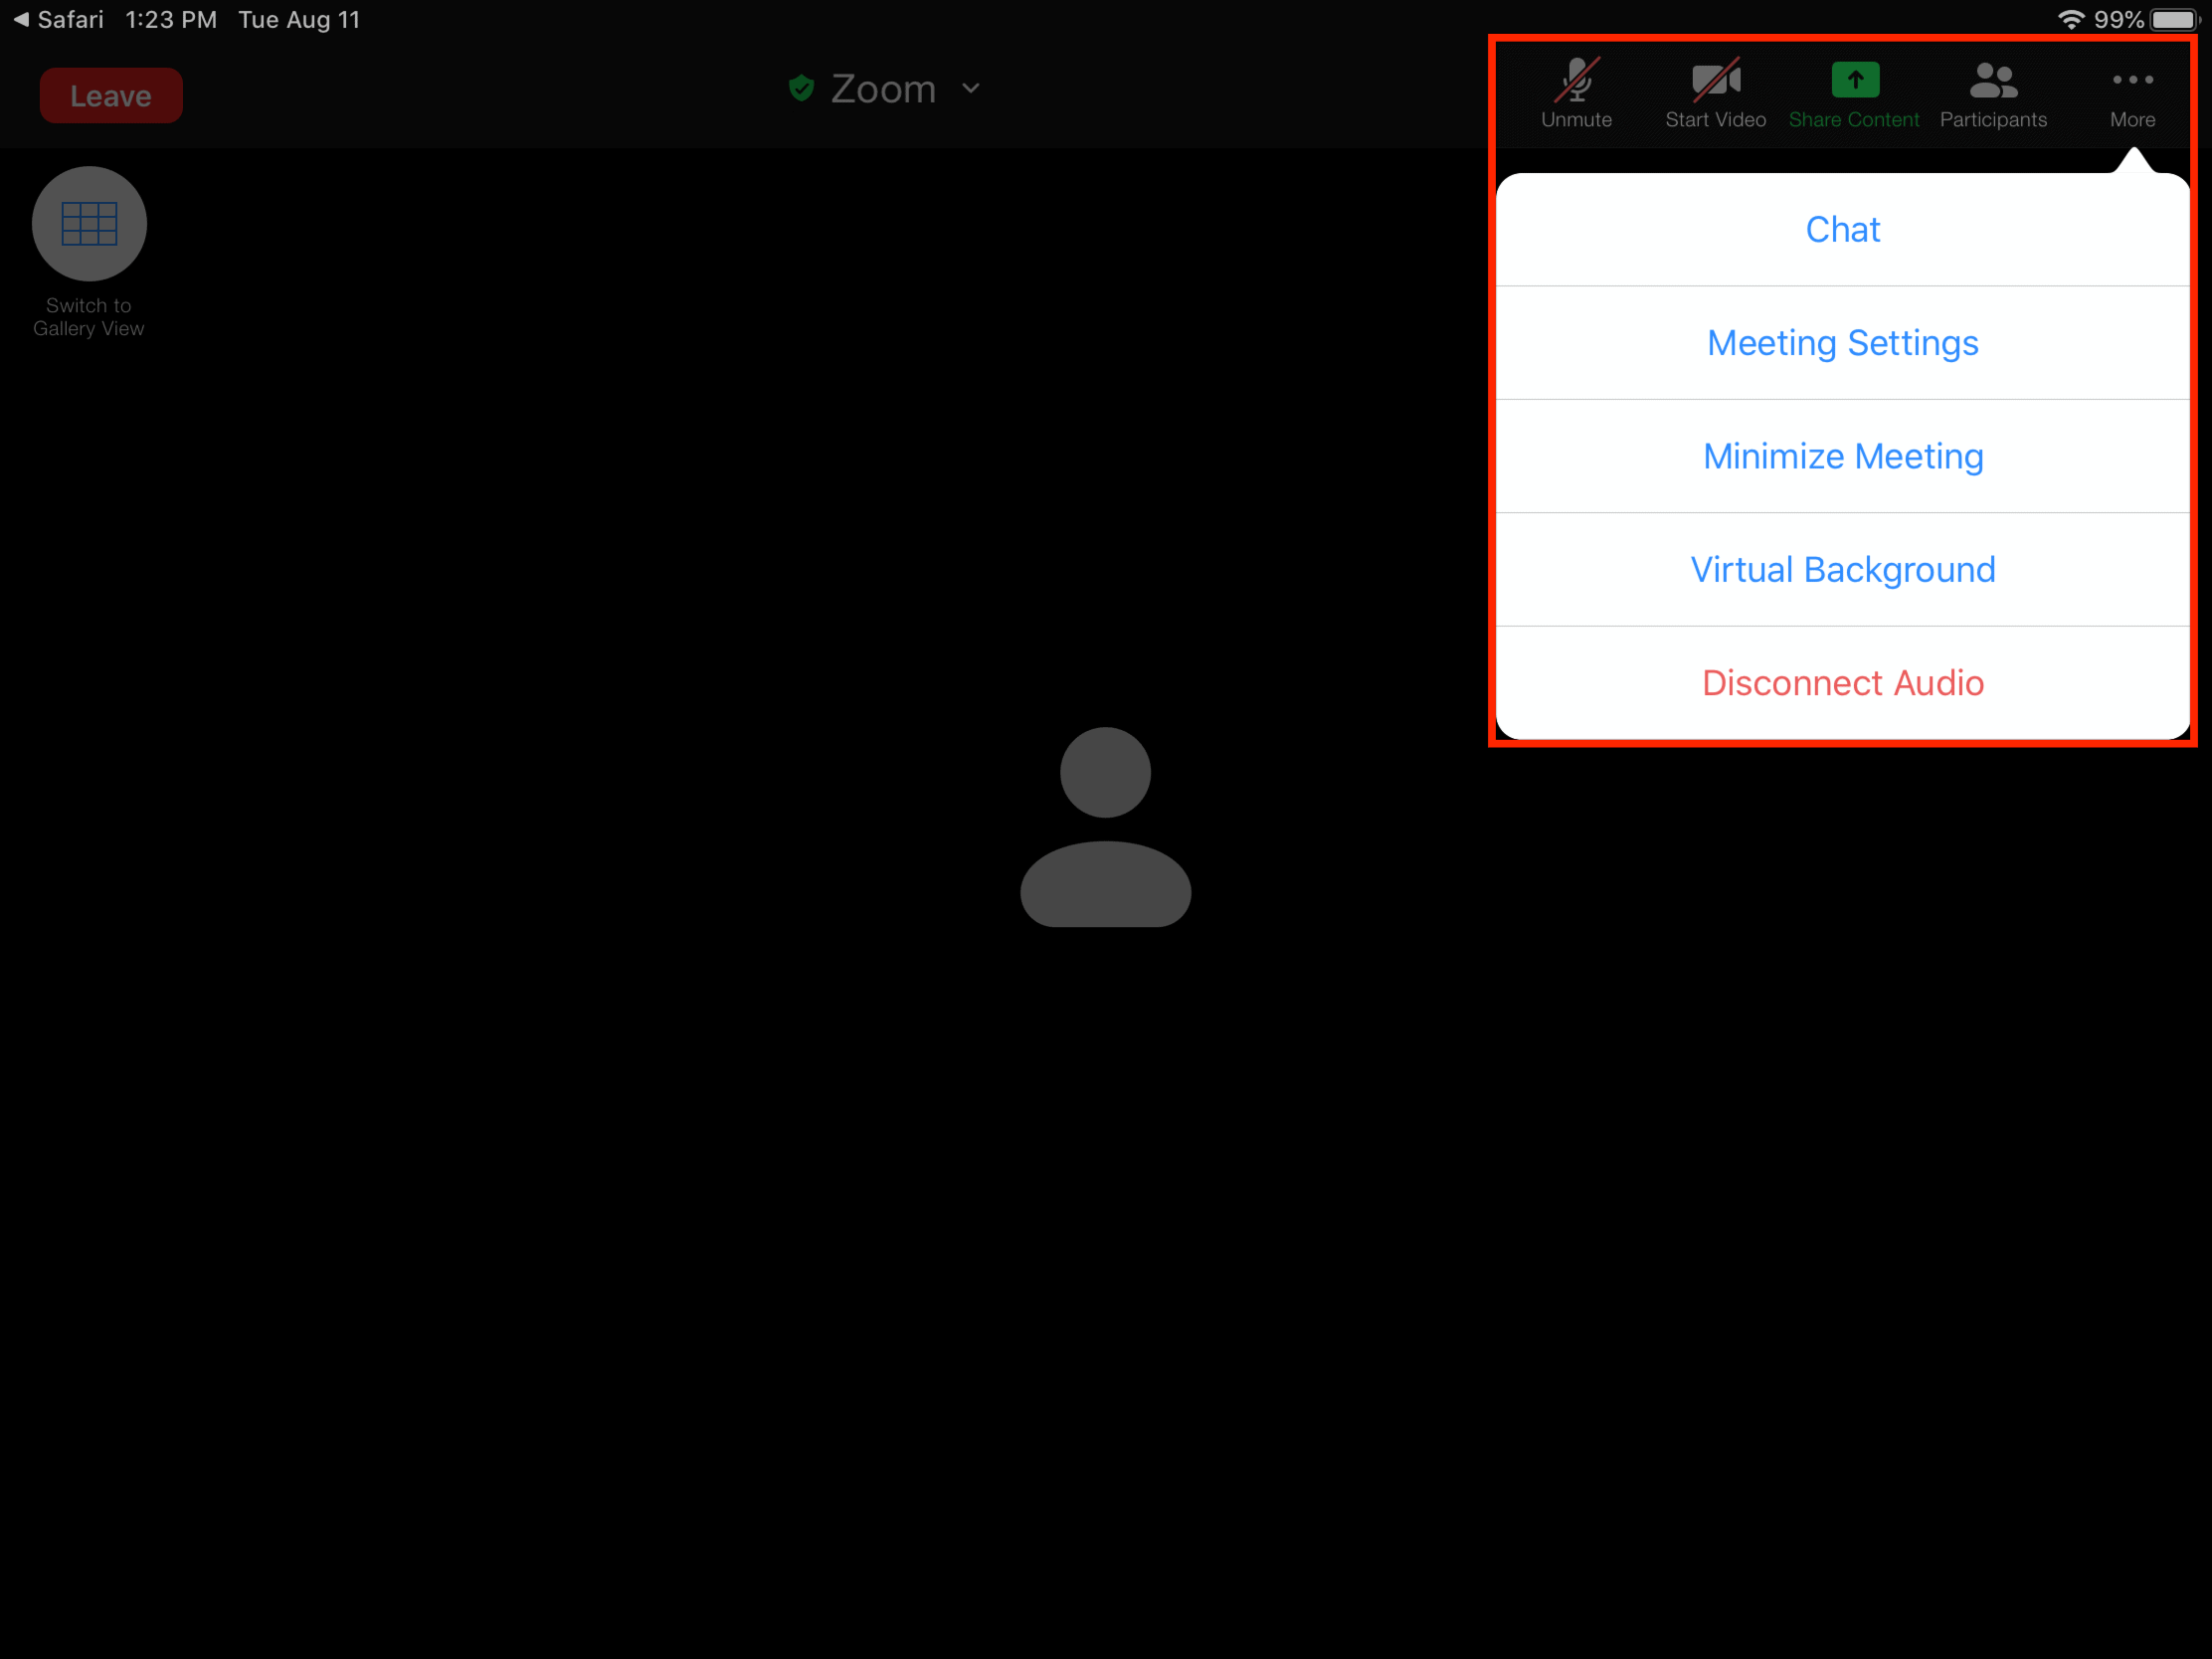
Task: Tap the 1:23 PM clock
Action: (171, 20)
